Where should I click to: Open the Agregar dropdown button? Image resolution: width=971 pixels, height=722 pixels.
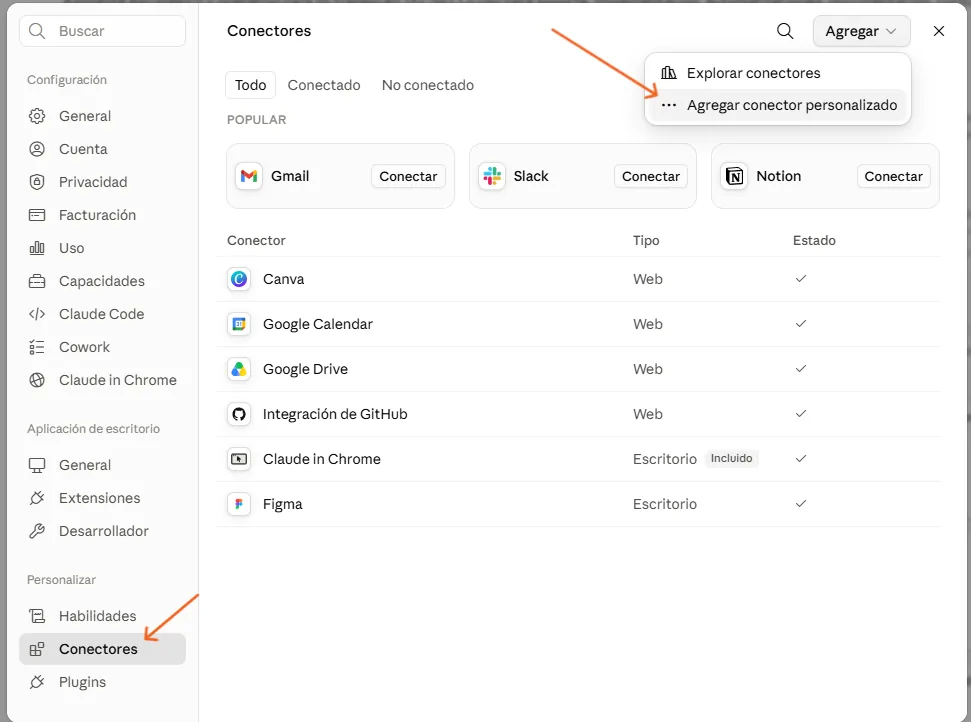[x=861, y=31]
